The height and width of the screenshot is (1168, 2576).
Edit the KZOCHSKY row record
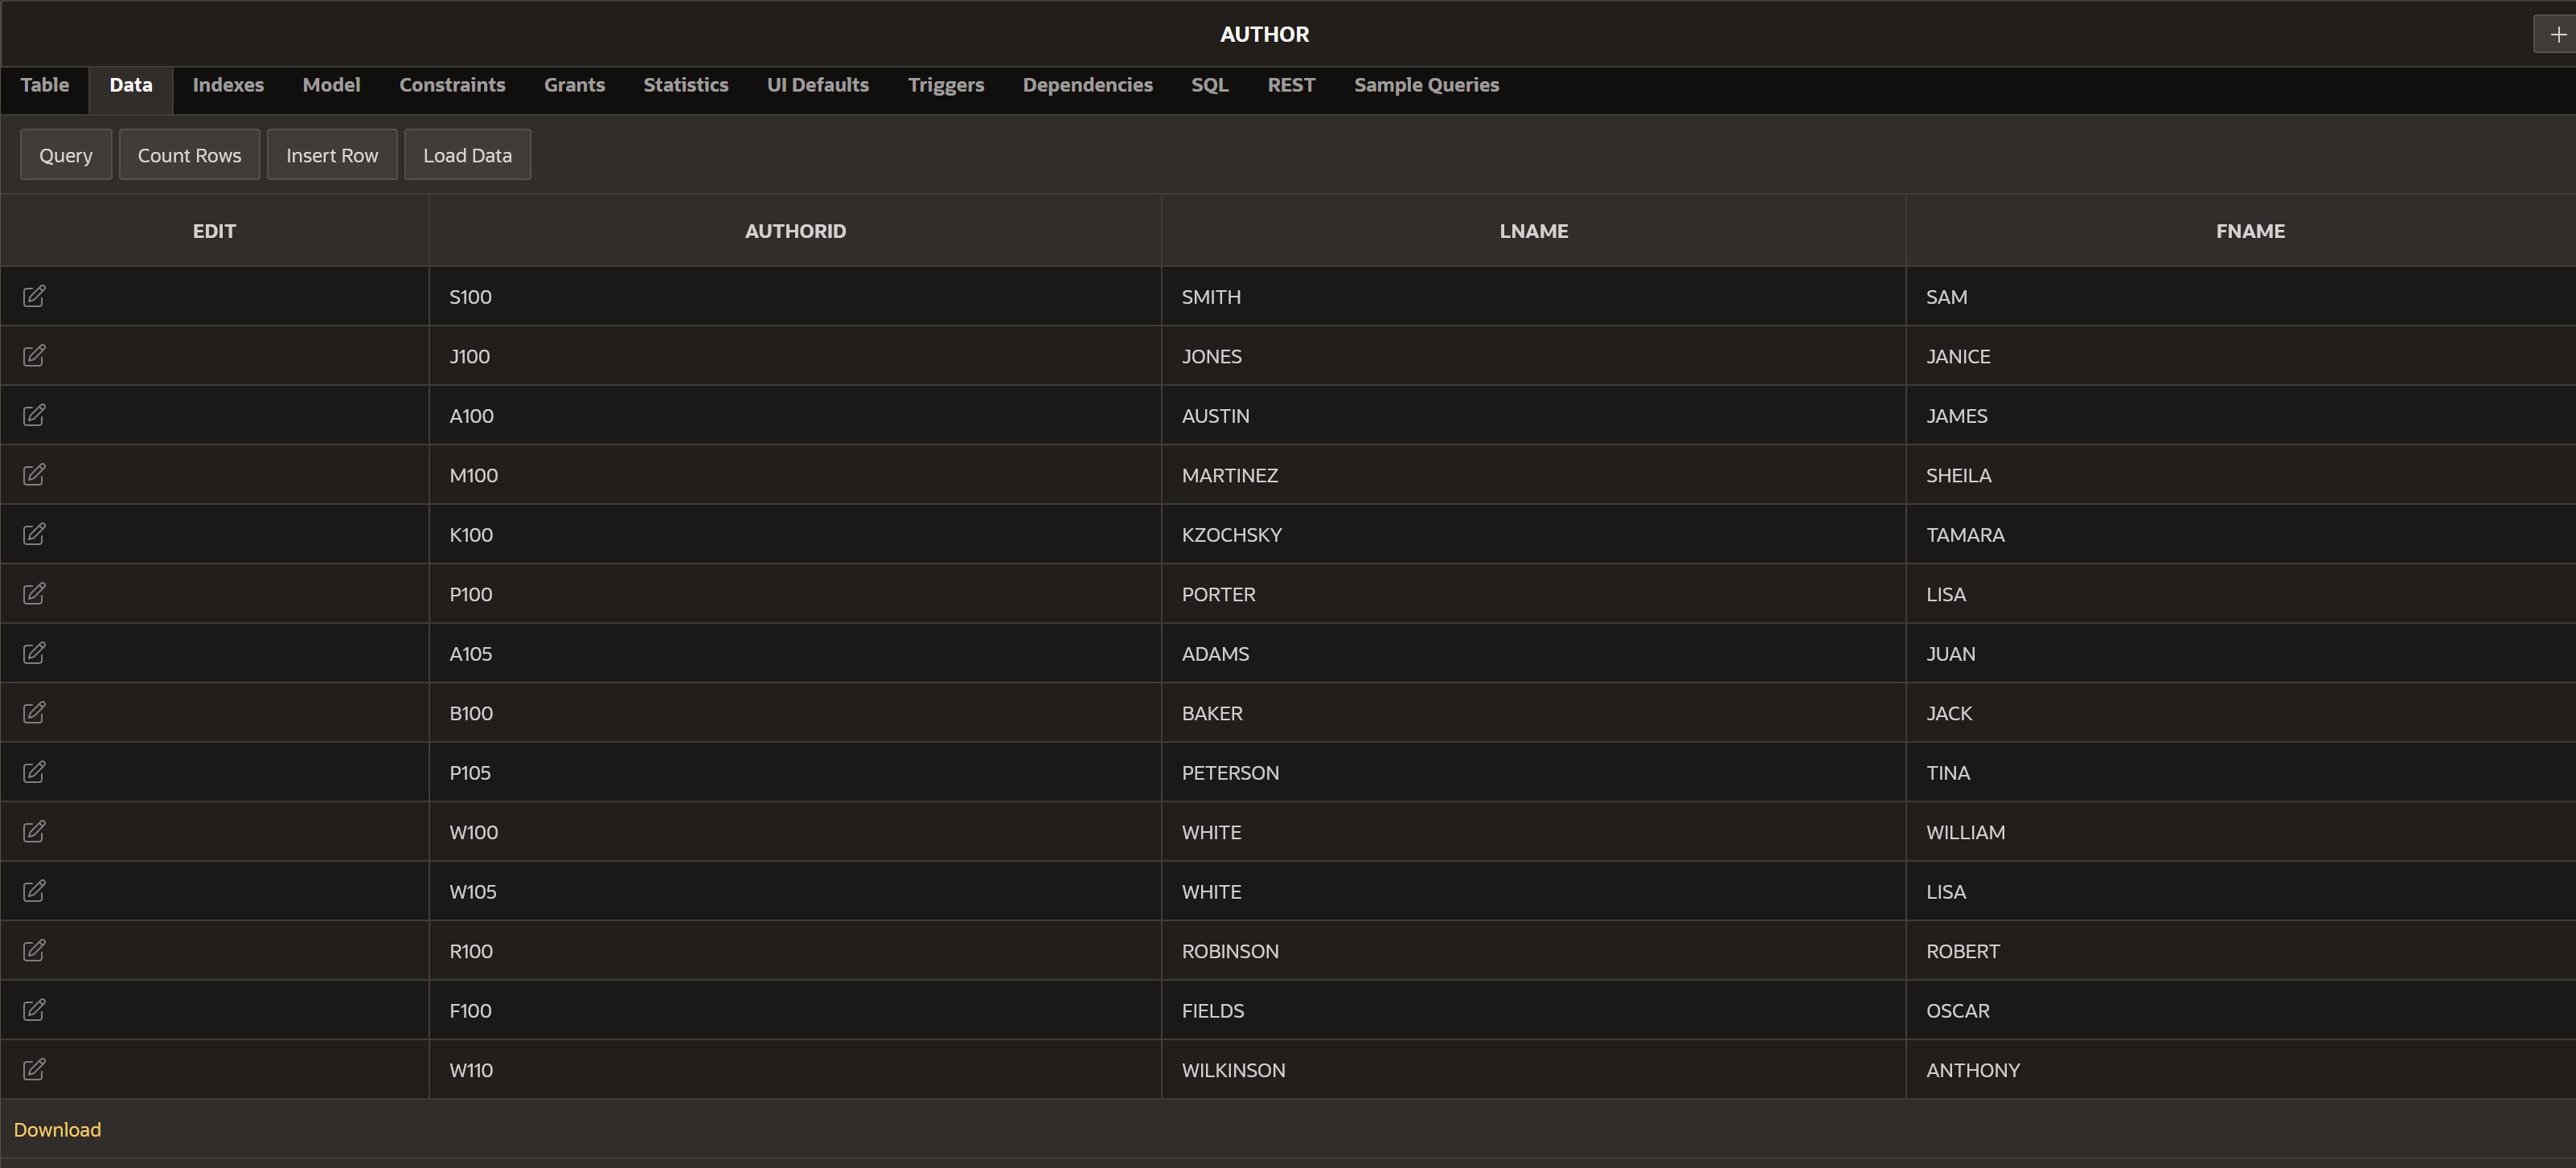(x=34, y=534)
